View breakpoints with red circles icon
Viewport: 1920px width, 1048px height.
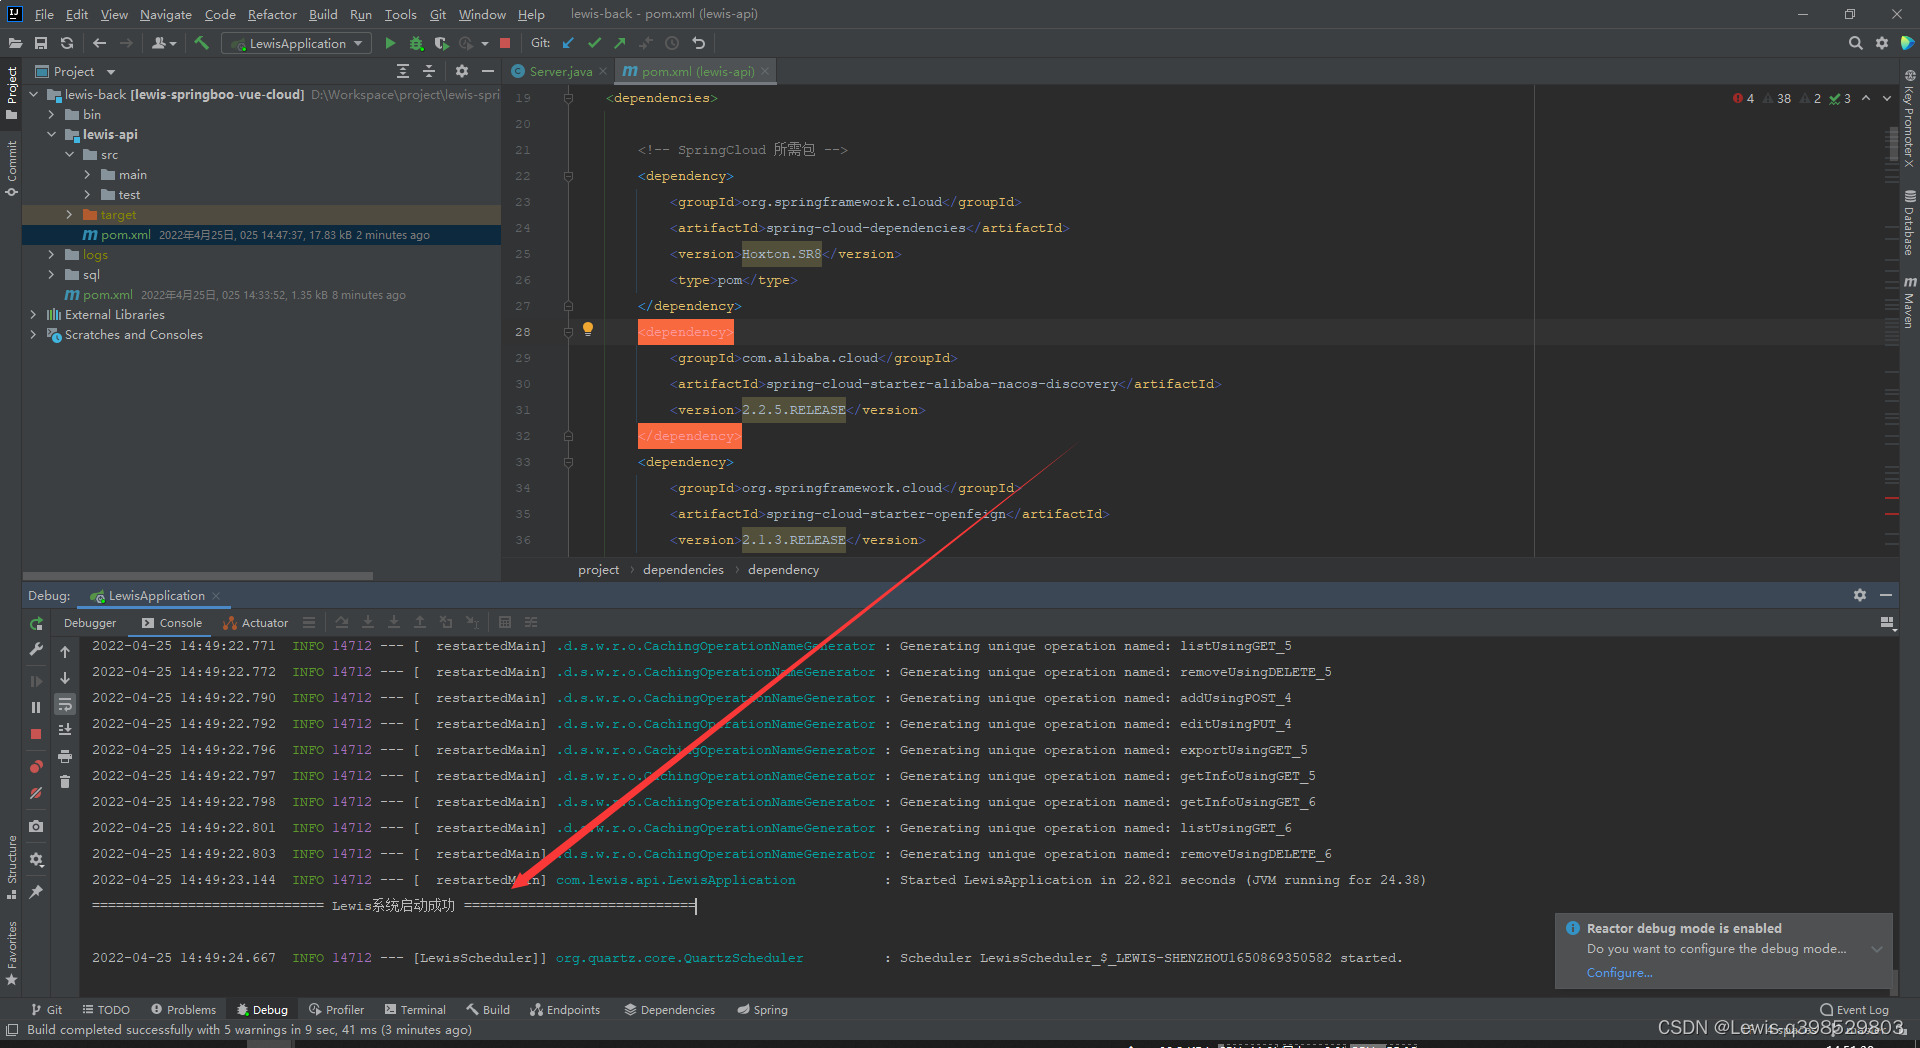click(x=36, y=767)
